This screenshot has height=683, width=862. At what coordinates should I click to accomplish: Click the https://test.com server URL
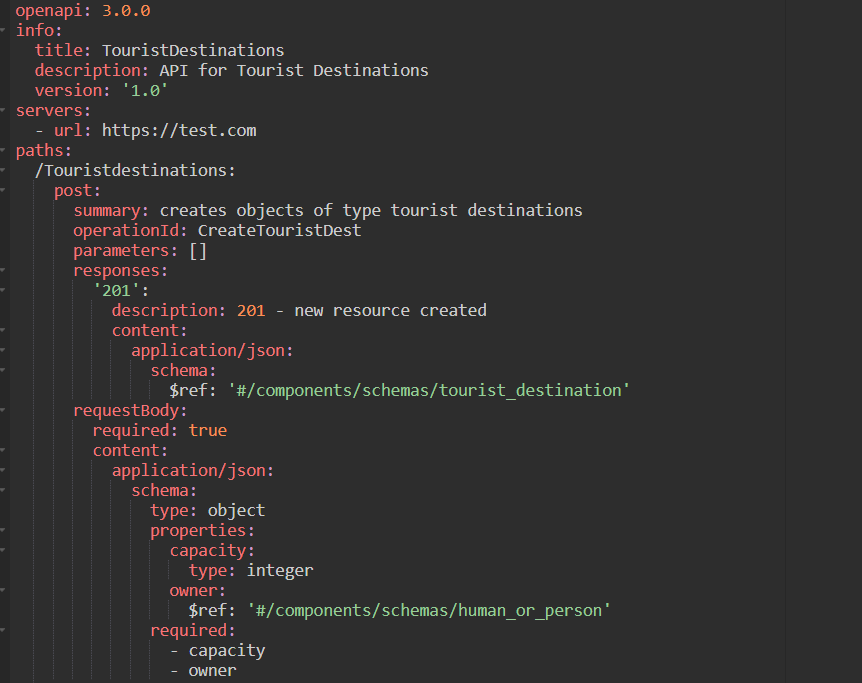click(x=178, y=130)
